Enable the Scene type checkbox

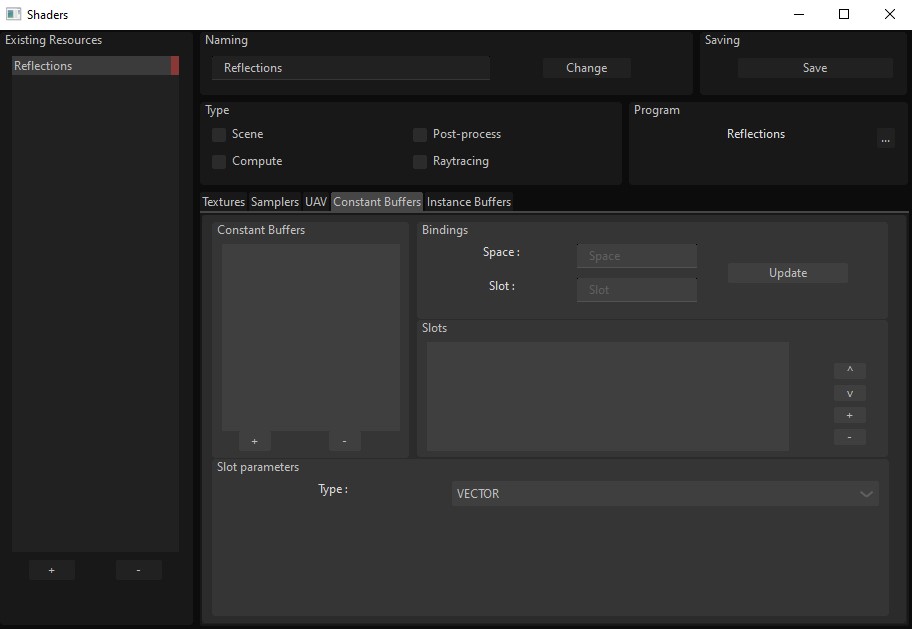(219, 135)
